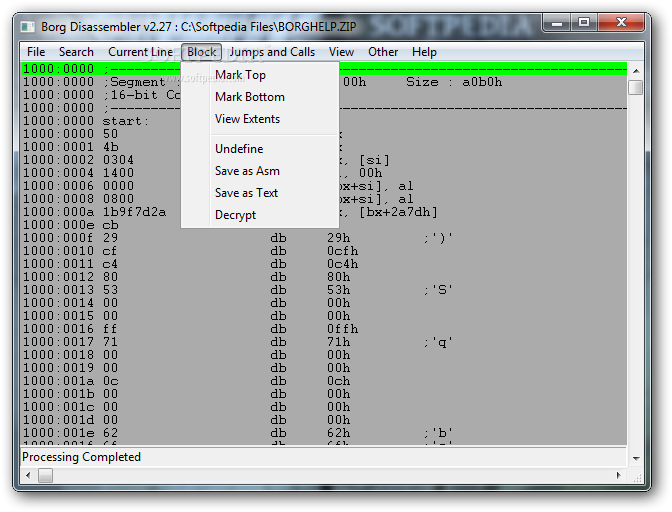Click the vertical scrollbar thumb
Screen dimensions: 672x512
[636, 87]
